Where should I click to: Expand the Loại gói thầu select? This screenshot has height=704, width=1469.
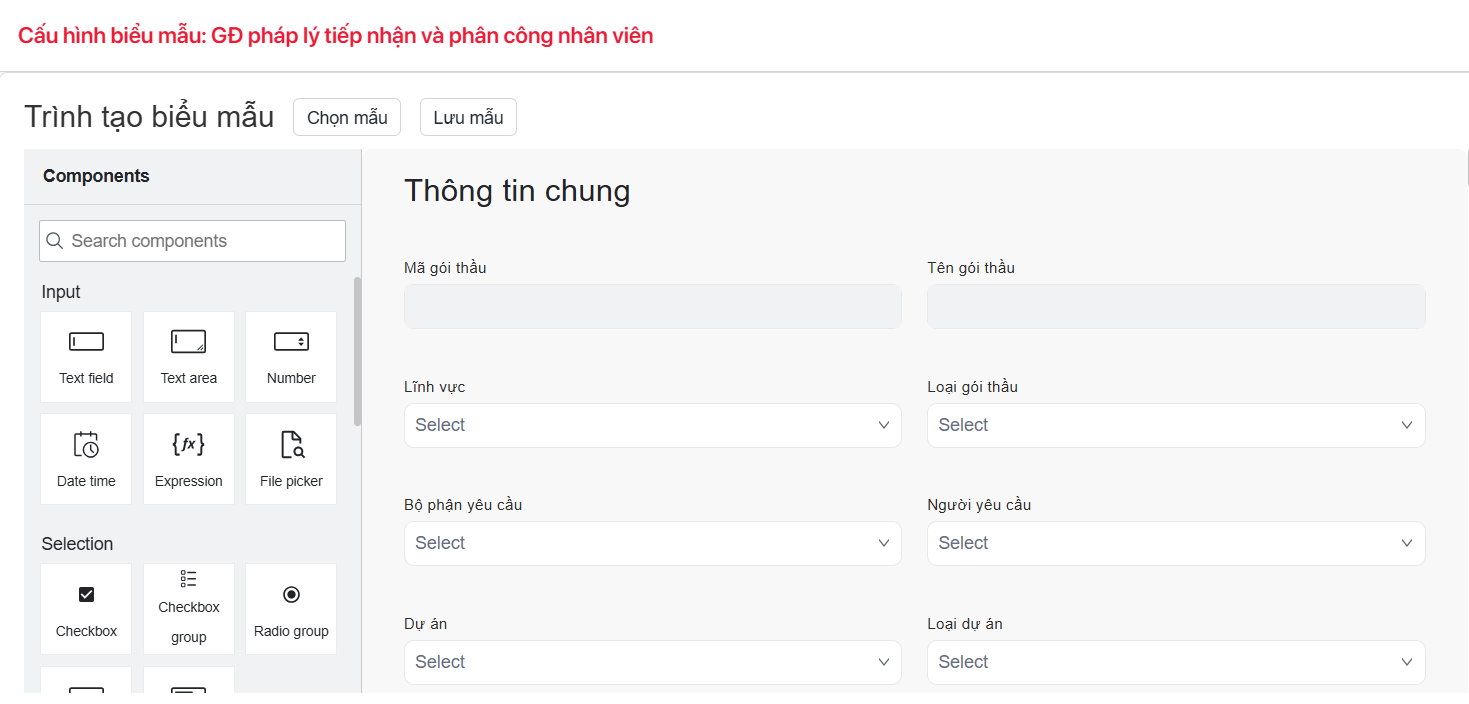1175,425
